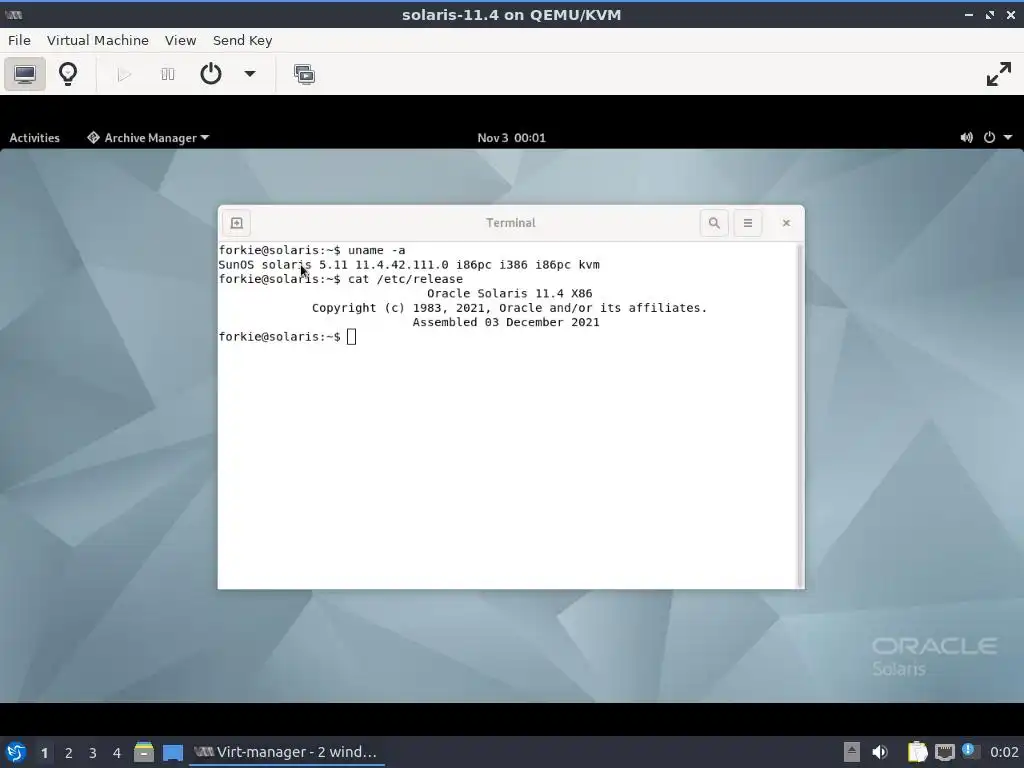Click the 'cat /etc/release' command text

click(405, 279)
